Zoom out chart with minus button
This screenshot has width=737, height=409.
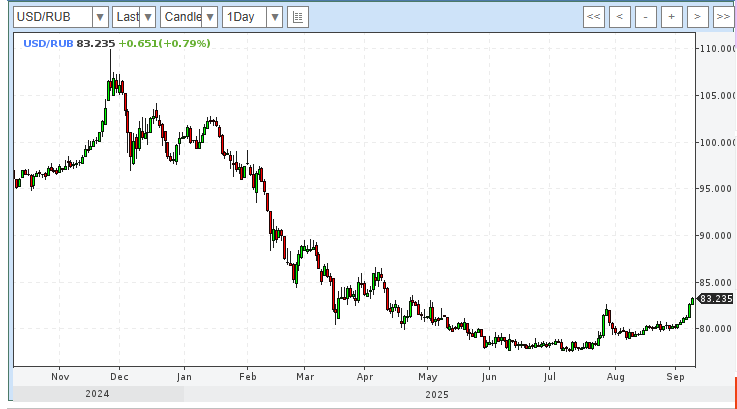coord(646,17)
